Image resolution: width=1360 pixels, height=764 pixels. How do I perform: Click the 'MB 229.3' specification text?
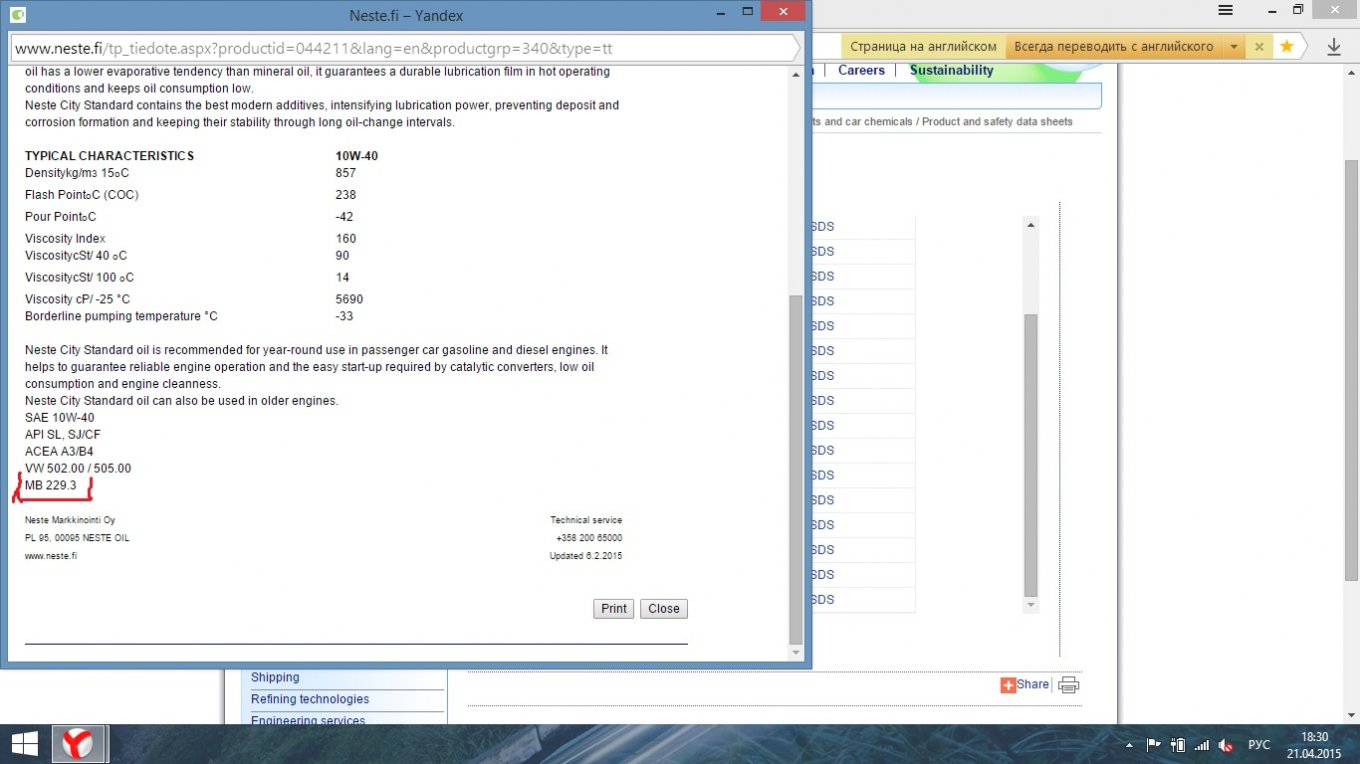click(51, 486)
